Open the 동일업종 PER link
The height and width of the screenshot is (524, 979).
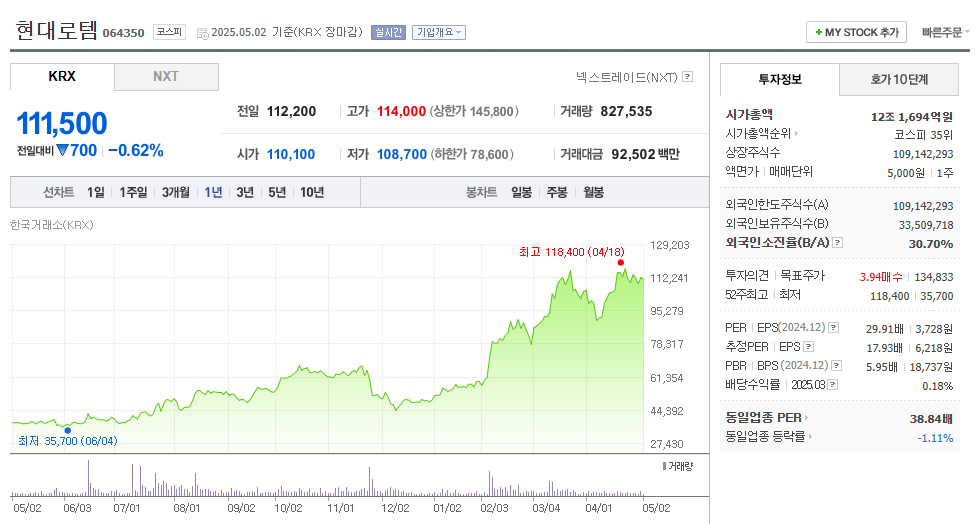763,417
